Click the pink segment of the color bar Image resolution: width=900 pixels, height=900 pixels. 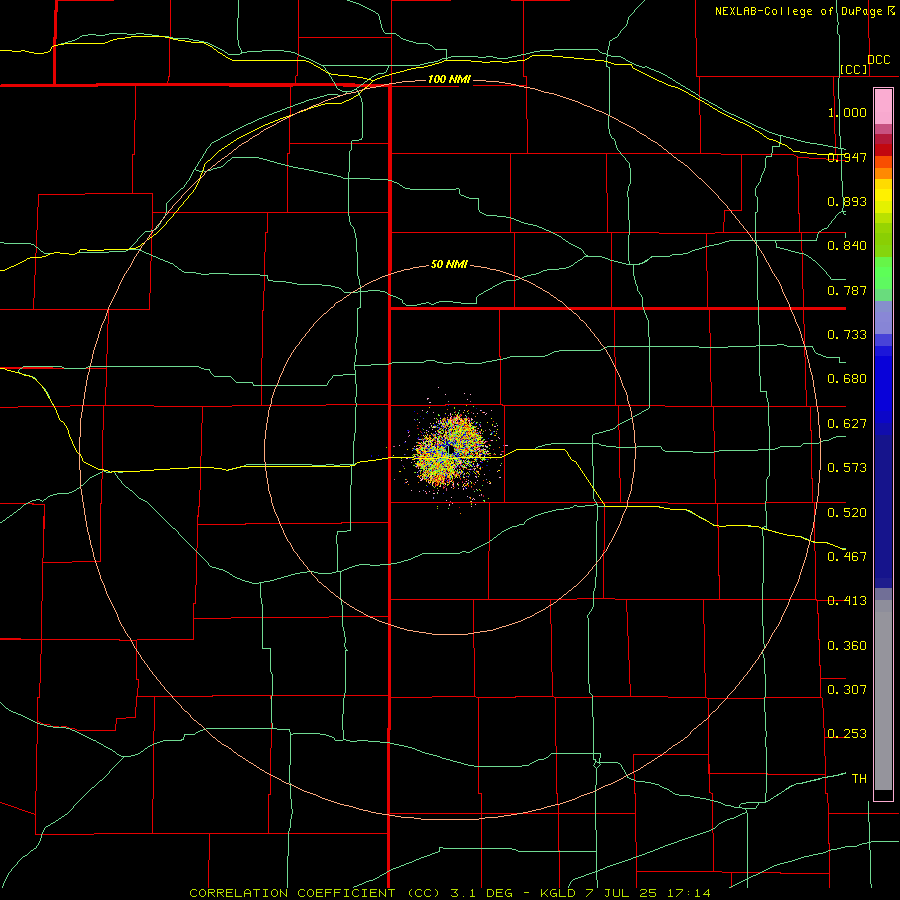coord(883,107)
